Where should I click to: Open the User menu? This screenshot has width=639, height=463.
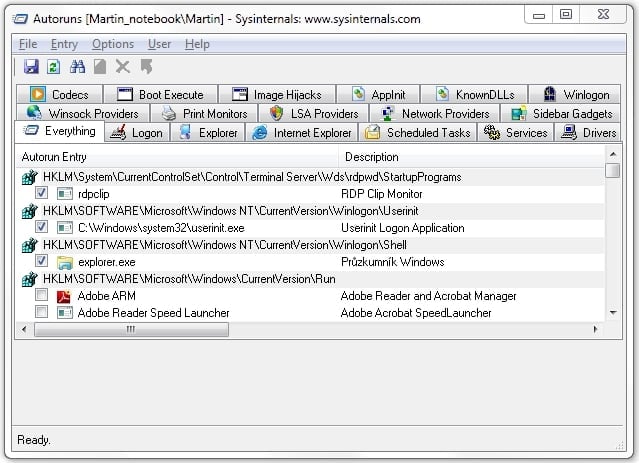point(159,44)
